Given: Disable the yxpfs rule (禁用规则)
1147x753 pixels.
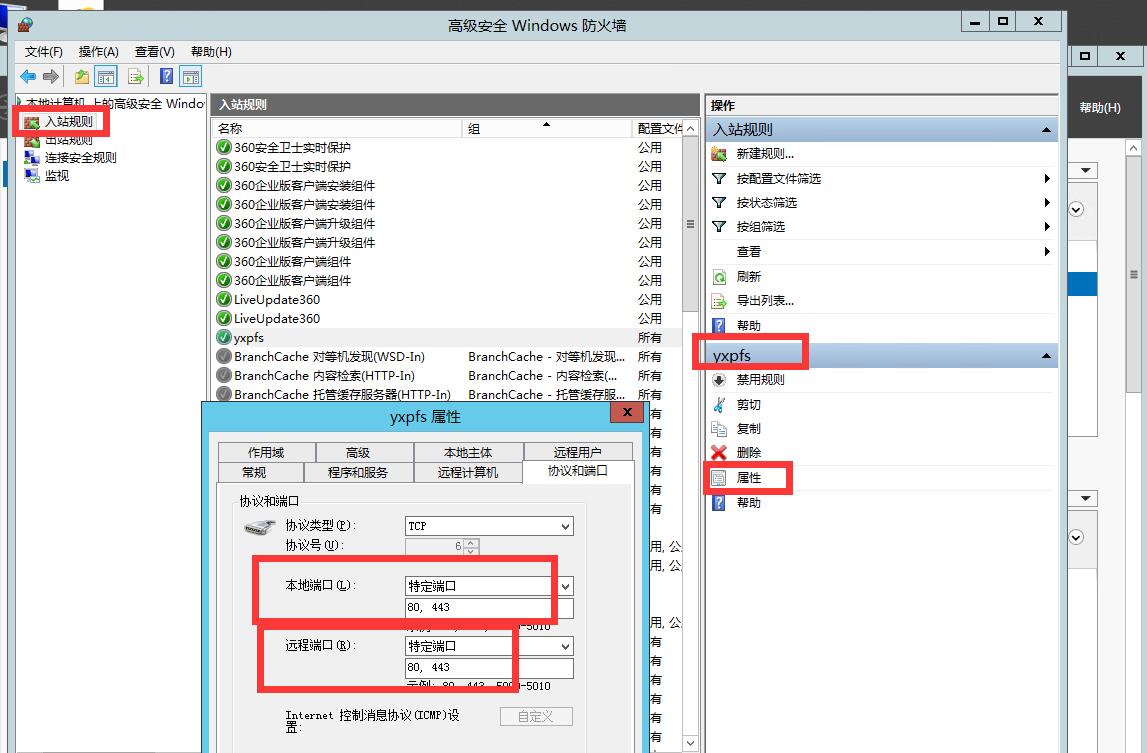Looking at the screenshot, I should pos(760,380).
